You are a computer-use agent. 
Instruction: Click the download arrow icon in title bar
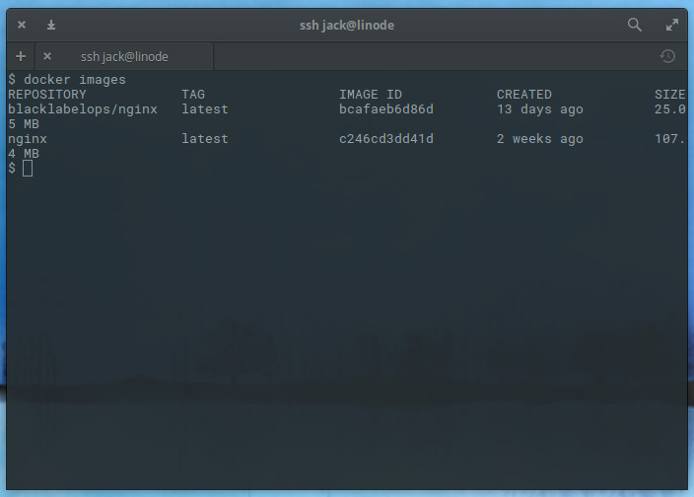tap(51, 25)
